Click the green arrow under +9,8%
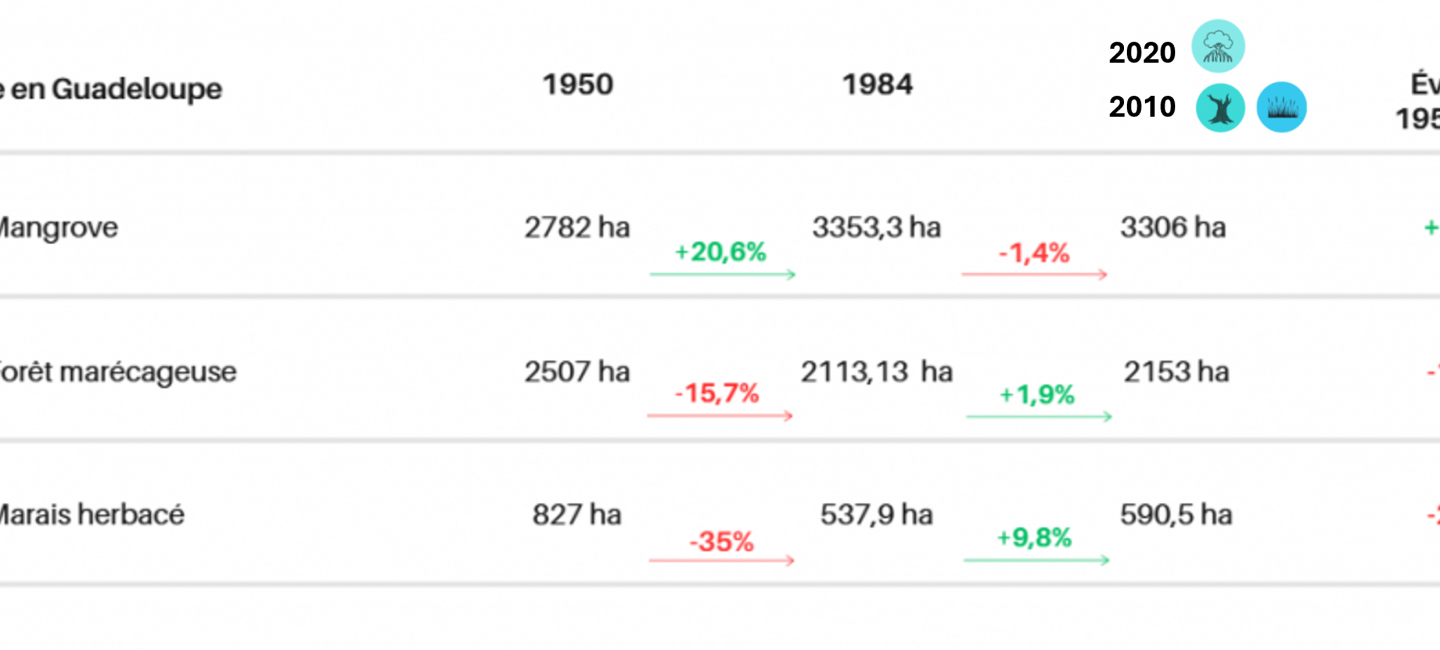Screen dimensions: 1440x650 (x=1036, y=560)
